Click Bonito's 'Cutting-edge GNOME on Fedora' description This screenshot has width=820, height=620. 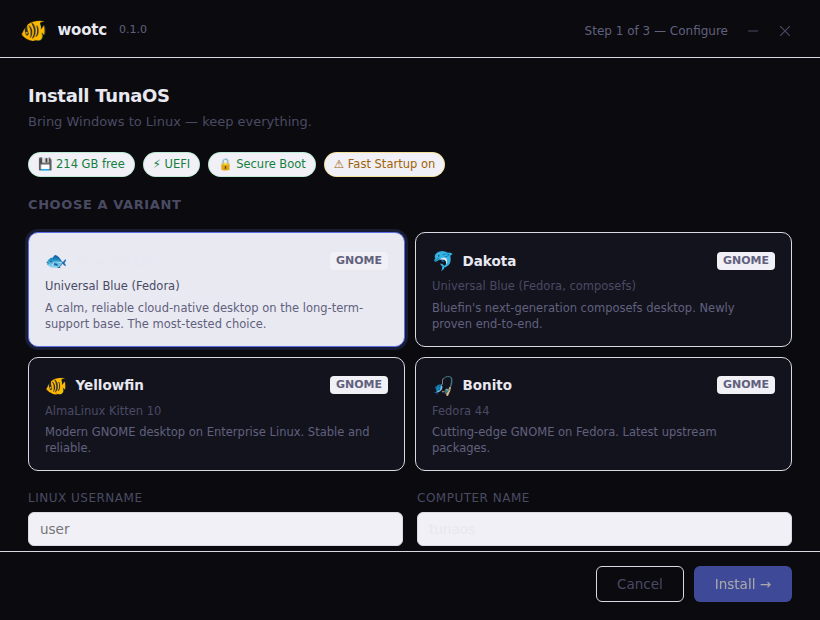click(574, 440)
